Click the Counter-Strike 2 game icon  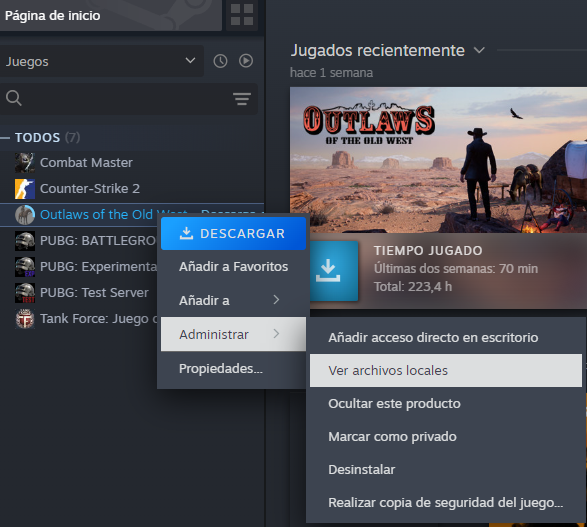[x=25, y=189]
